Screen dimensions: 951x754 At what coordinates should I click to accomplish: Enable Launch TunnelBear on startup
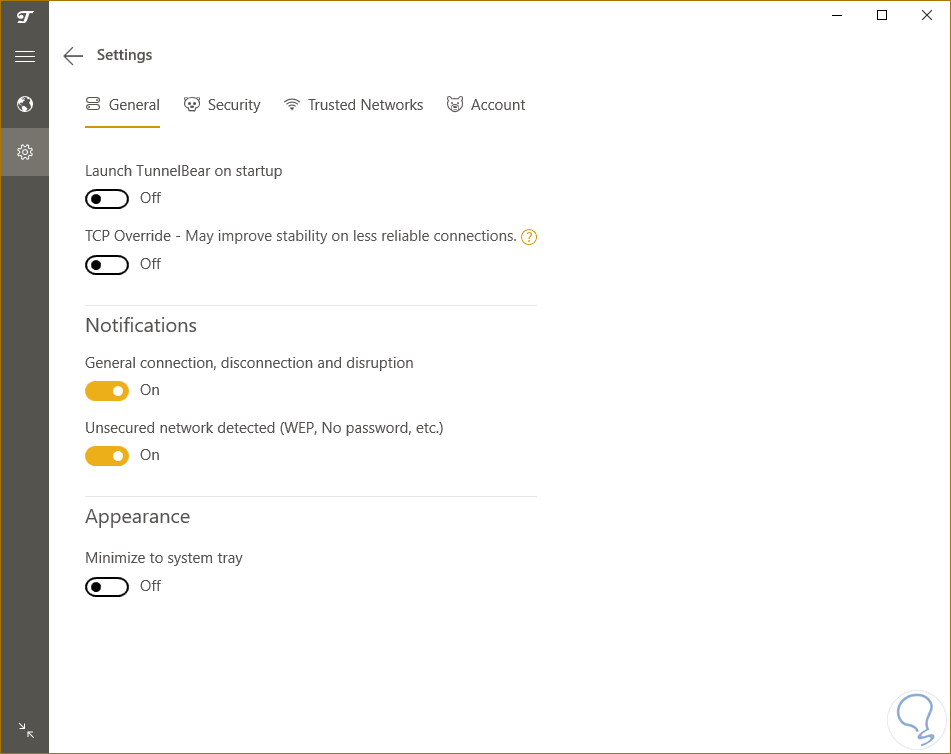point(107,199)
